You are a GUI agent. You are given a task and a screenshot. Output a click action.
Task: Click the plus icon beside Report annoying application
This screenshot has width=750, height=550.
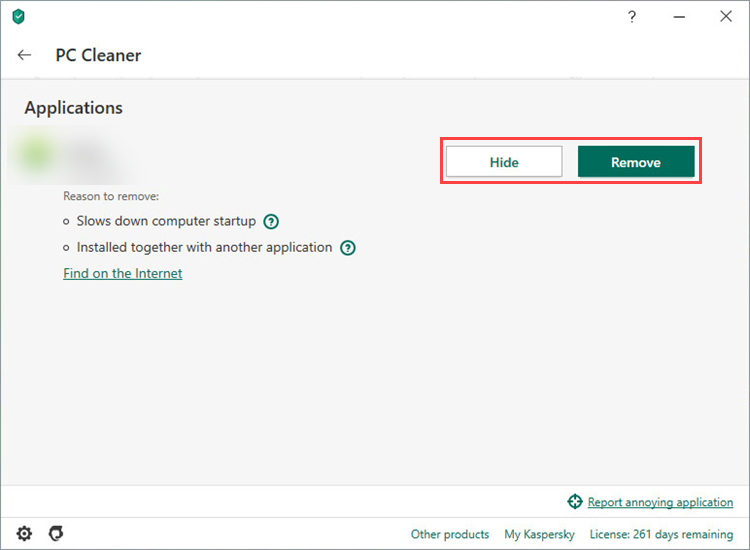coord(575,502)
